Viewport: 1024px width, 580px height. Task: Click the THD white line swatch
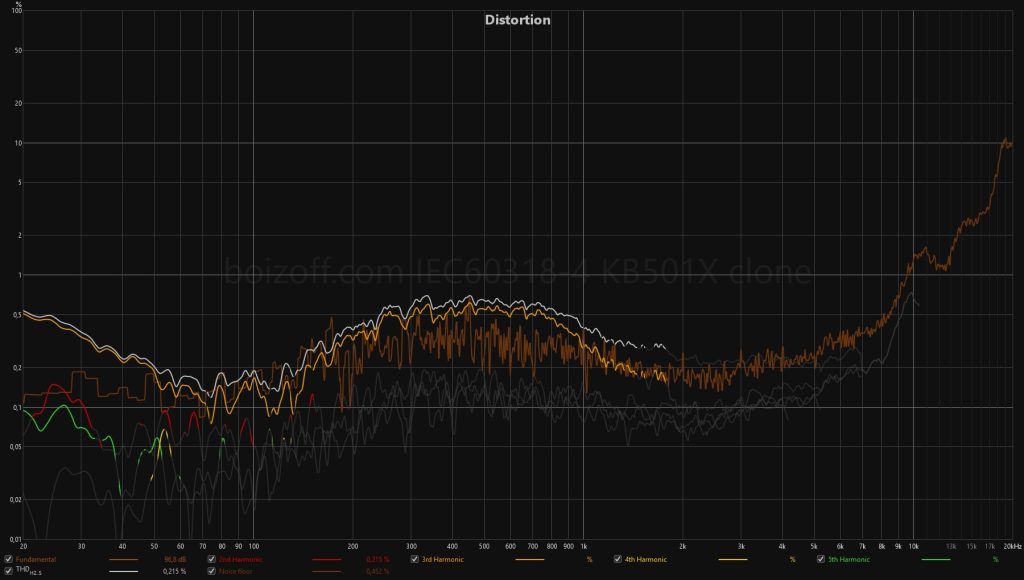tap(123, 572)
